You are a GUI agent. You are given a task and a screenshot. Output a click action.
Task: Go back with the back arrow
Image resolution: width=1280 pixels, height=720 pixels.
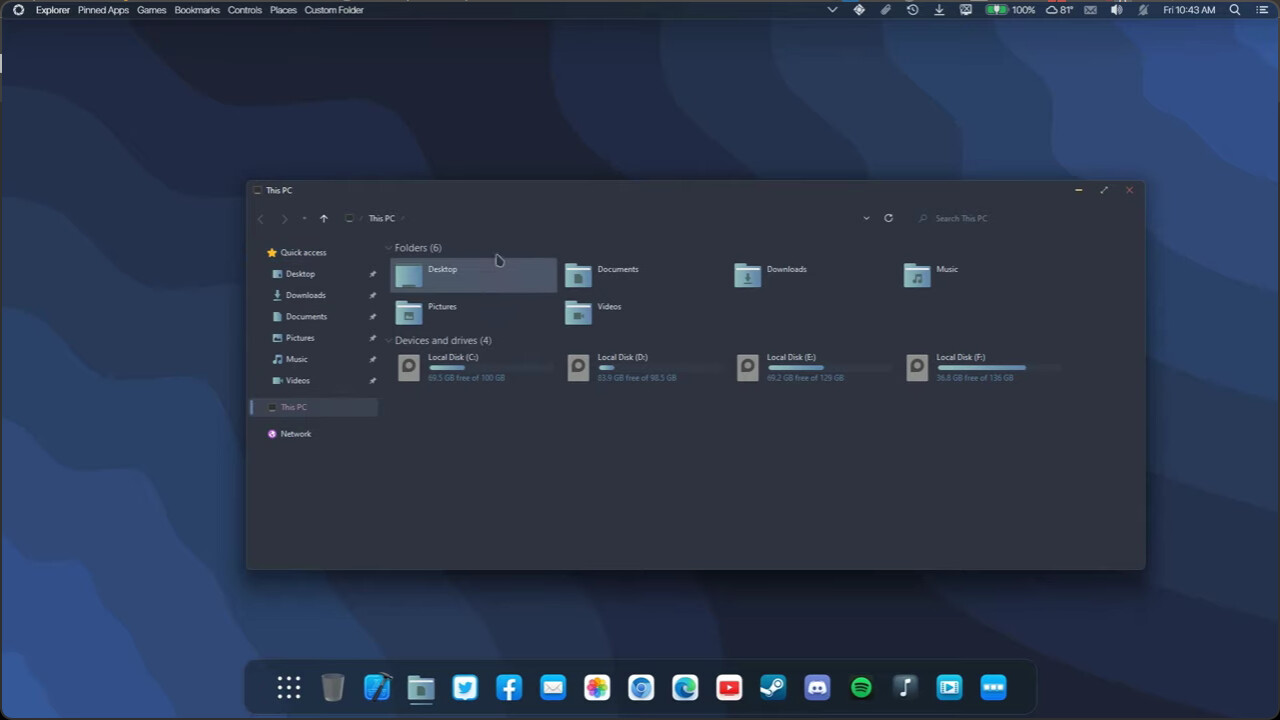(x=261, y=218)
